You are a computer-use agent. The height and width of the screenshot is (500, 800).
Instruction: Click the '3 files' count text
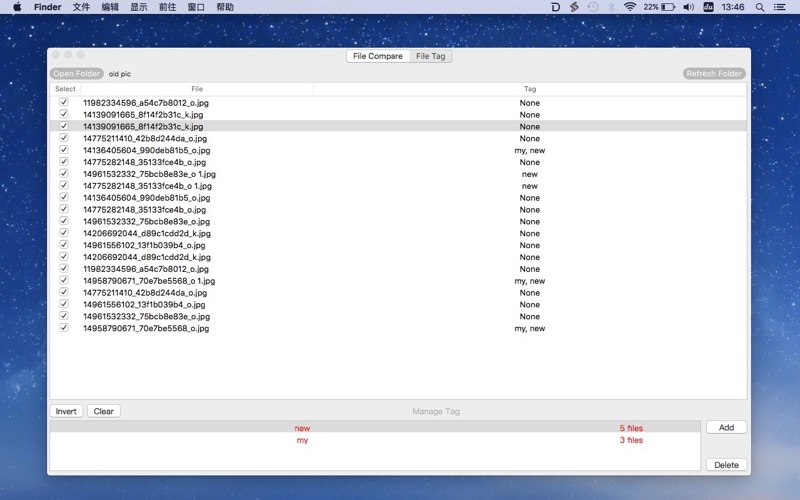click(631, 440)
